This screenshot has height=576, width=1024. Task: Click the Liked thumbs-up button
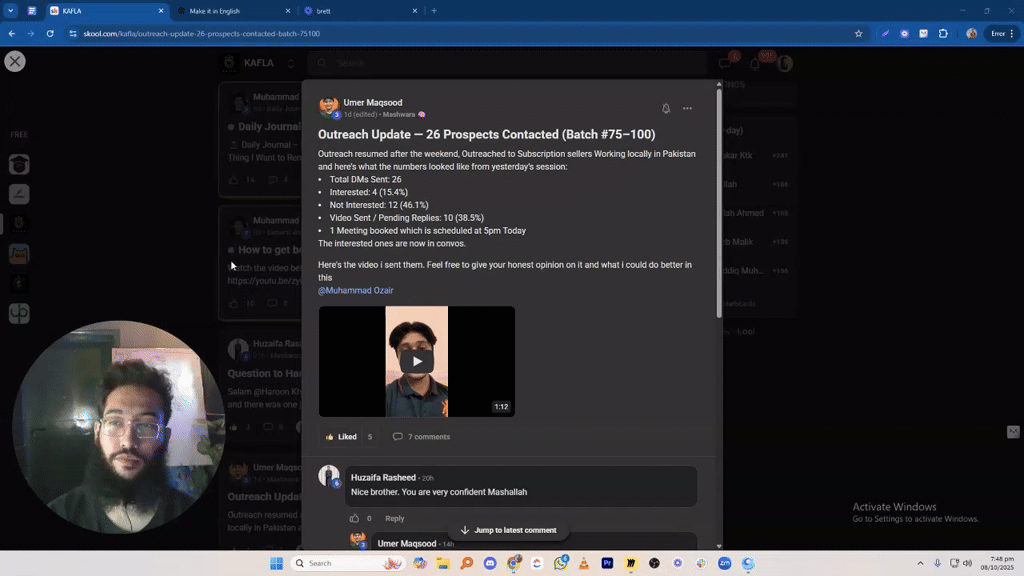point(341,437)
